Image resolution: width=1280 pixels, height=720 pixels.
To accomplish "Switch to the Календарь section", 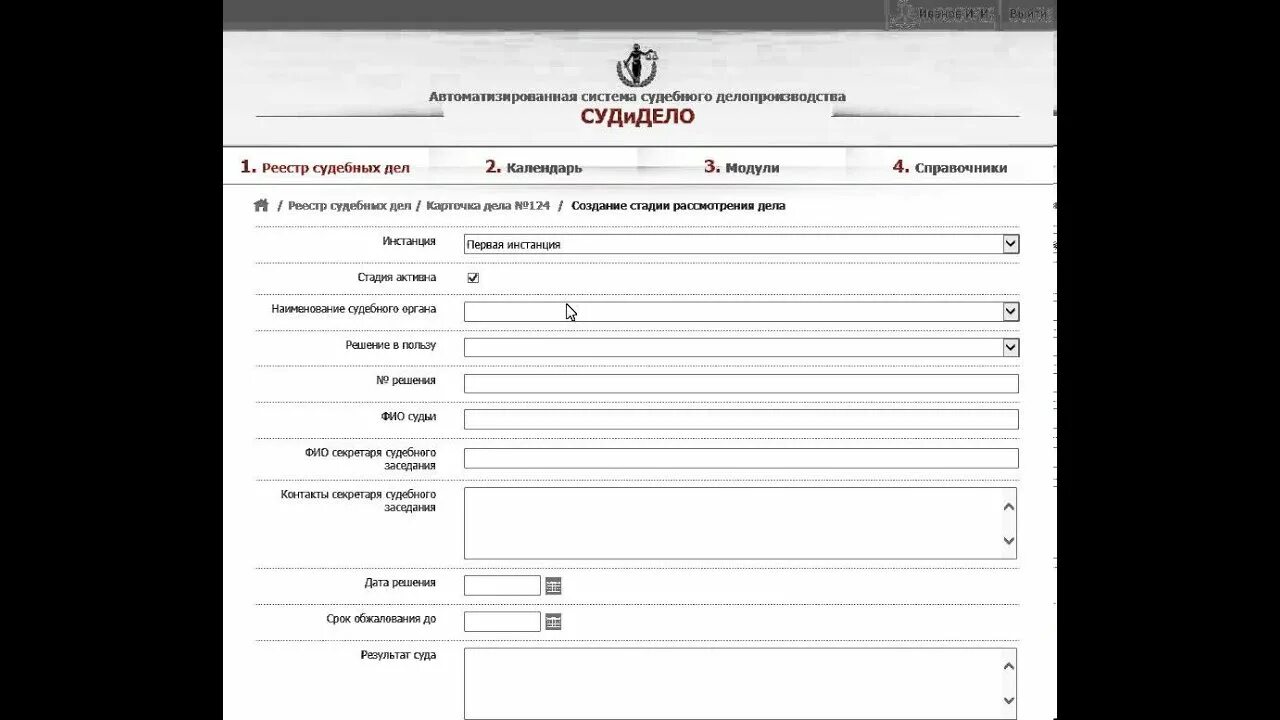I will (x=534, y=167).
